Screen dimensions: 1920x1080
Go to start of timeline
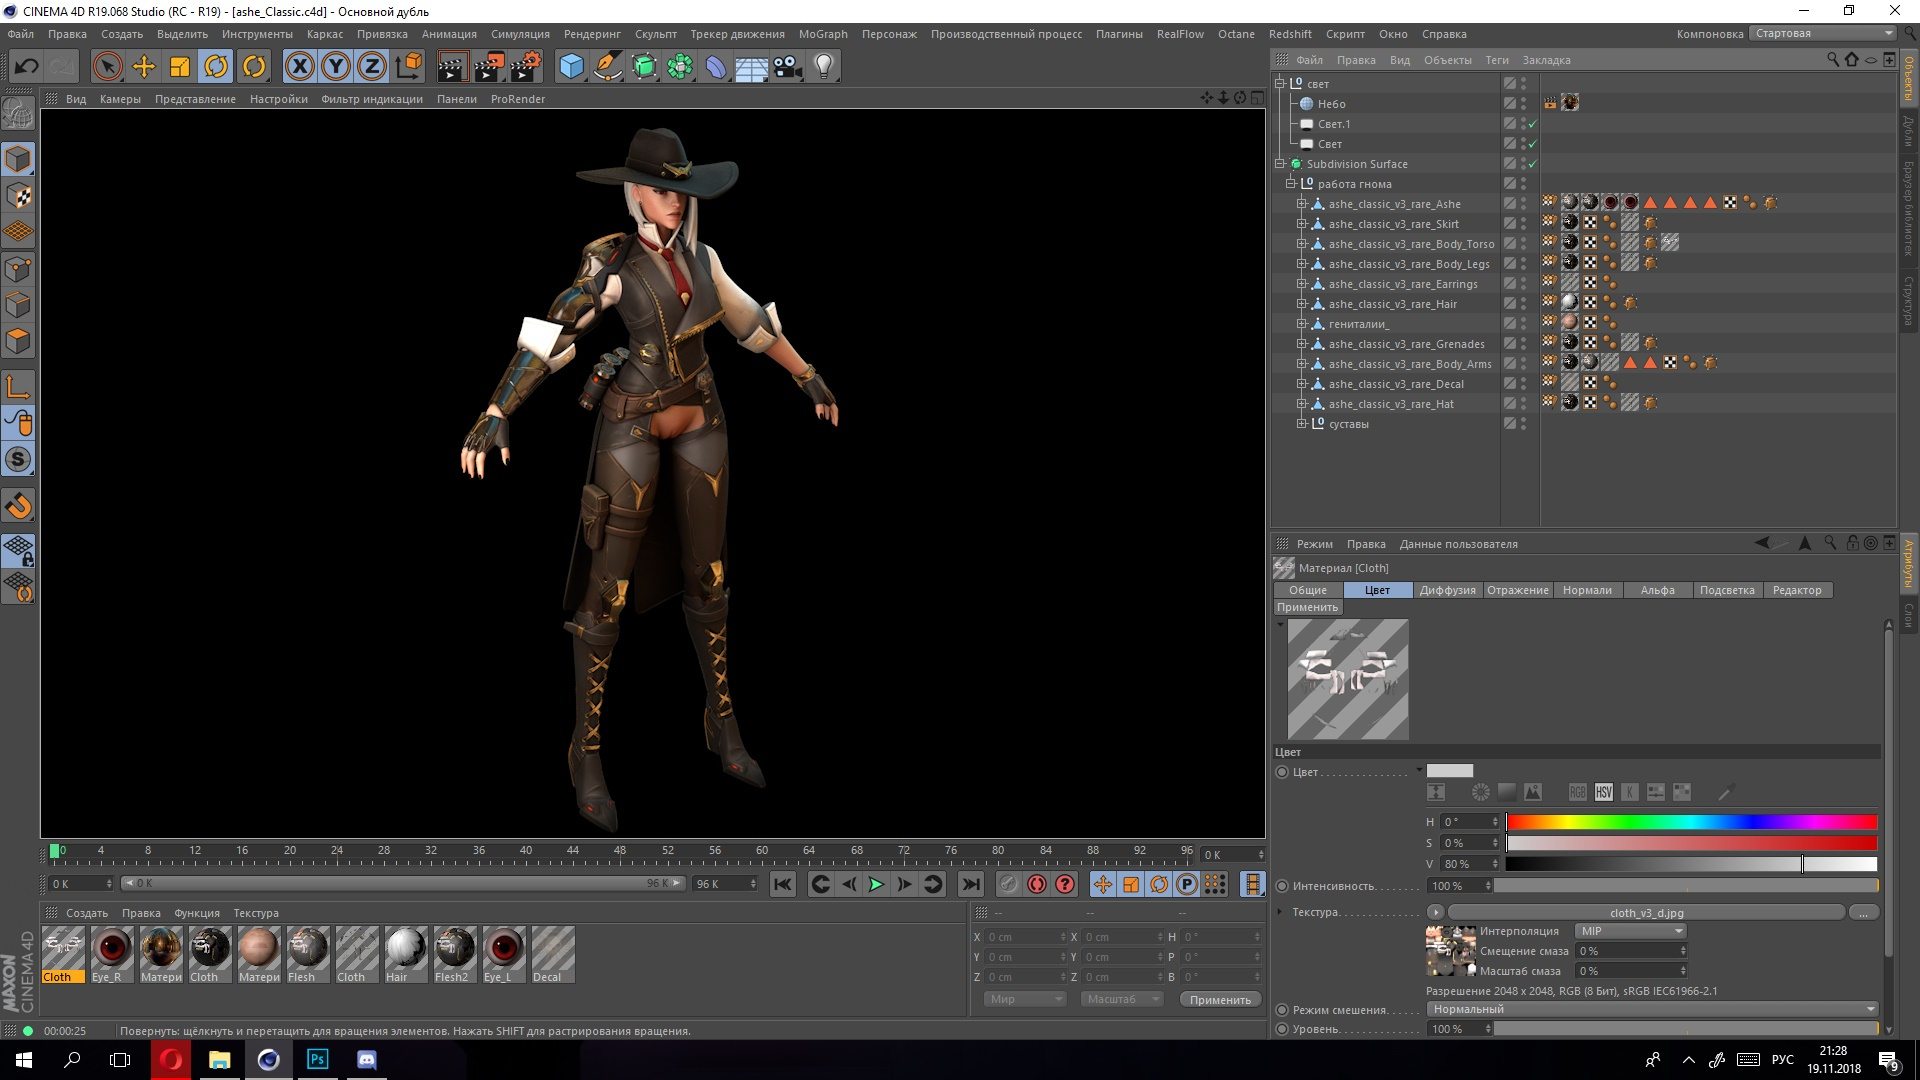click(x=783, y=884)
